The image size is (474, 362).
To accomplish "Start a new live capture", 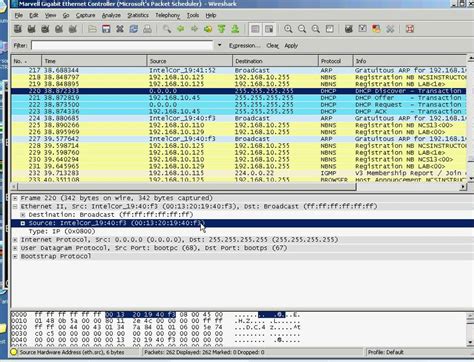I will pos(45,29).
